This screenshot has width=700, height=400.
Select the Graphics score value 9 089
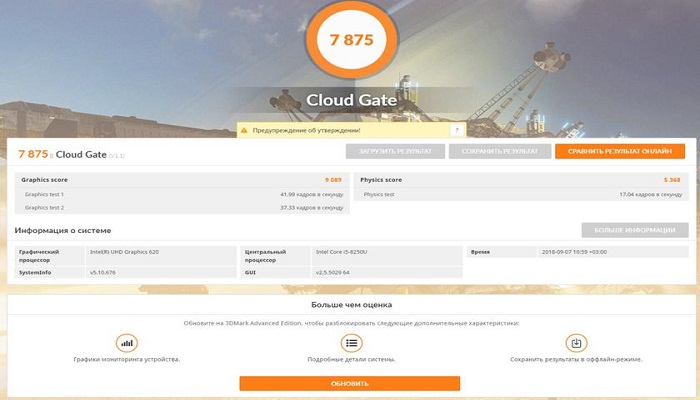[x=333, y=180]
